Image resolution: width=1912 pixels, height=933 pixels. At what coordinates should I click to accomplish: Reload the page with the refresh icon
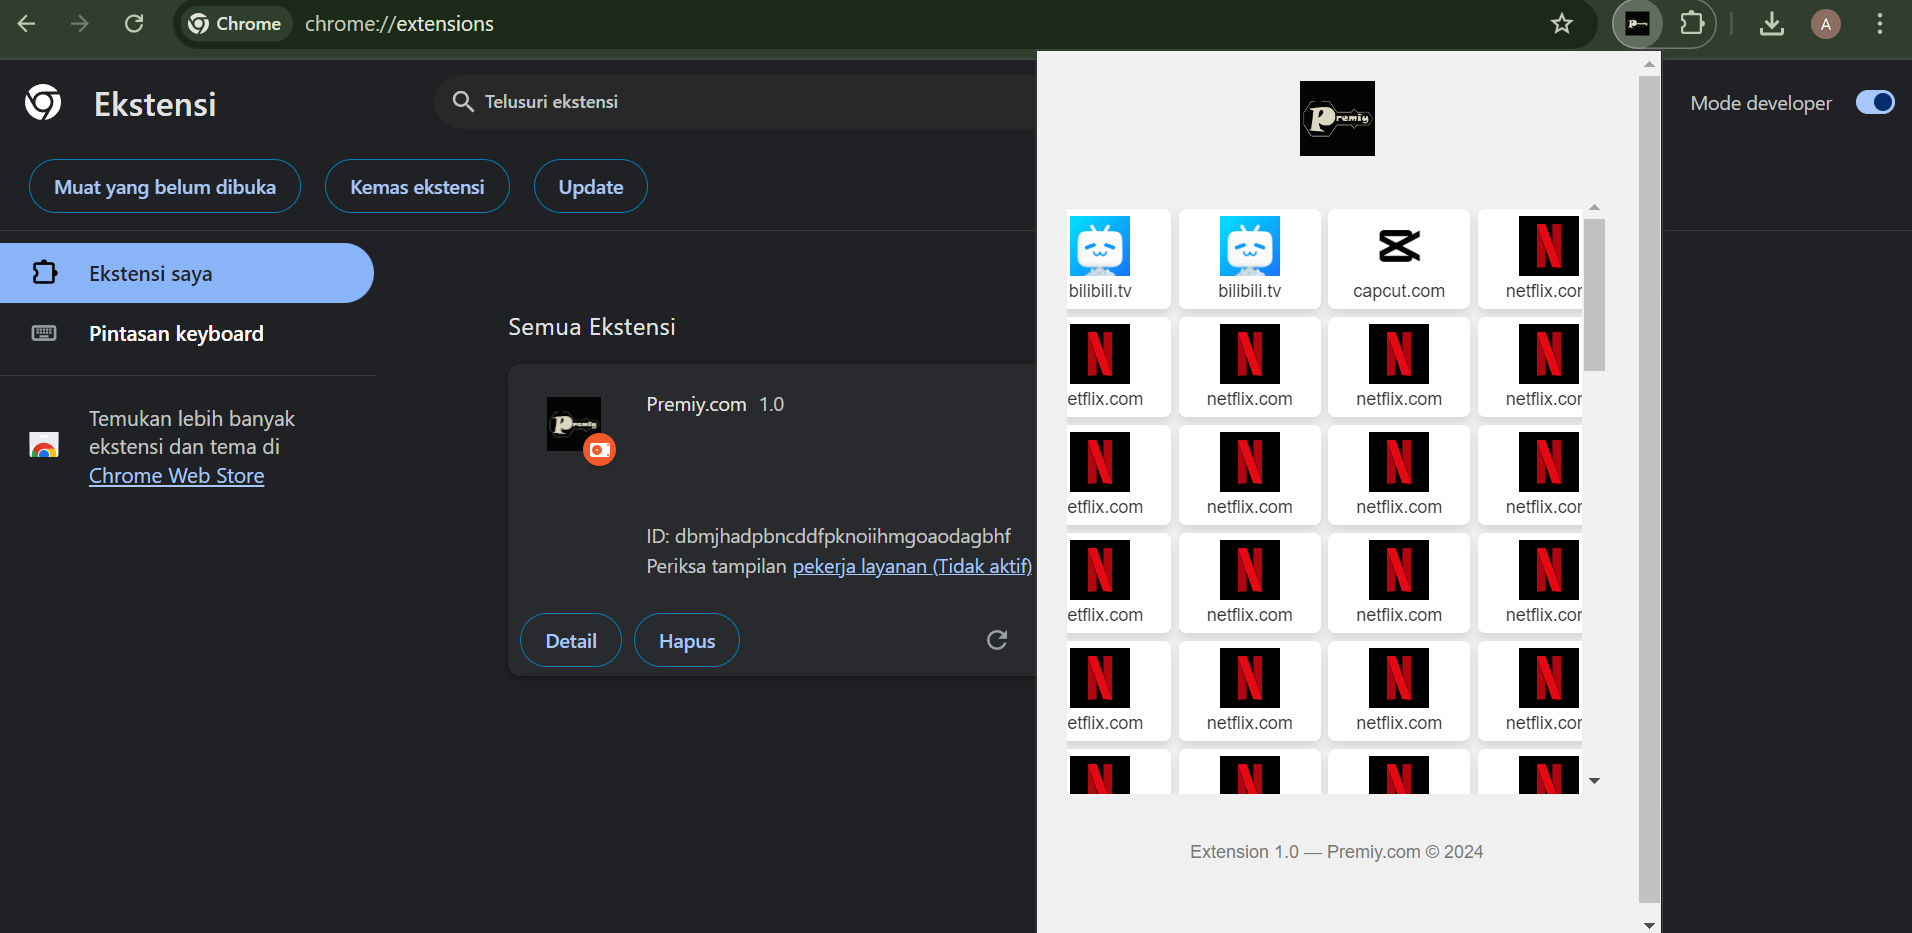tap(134, 23)
